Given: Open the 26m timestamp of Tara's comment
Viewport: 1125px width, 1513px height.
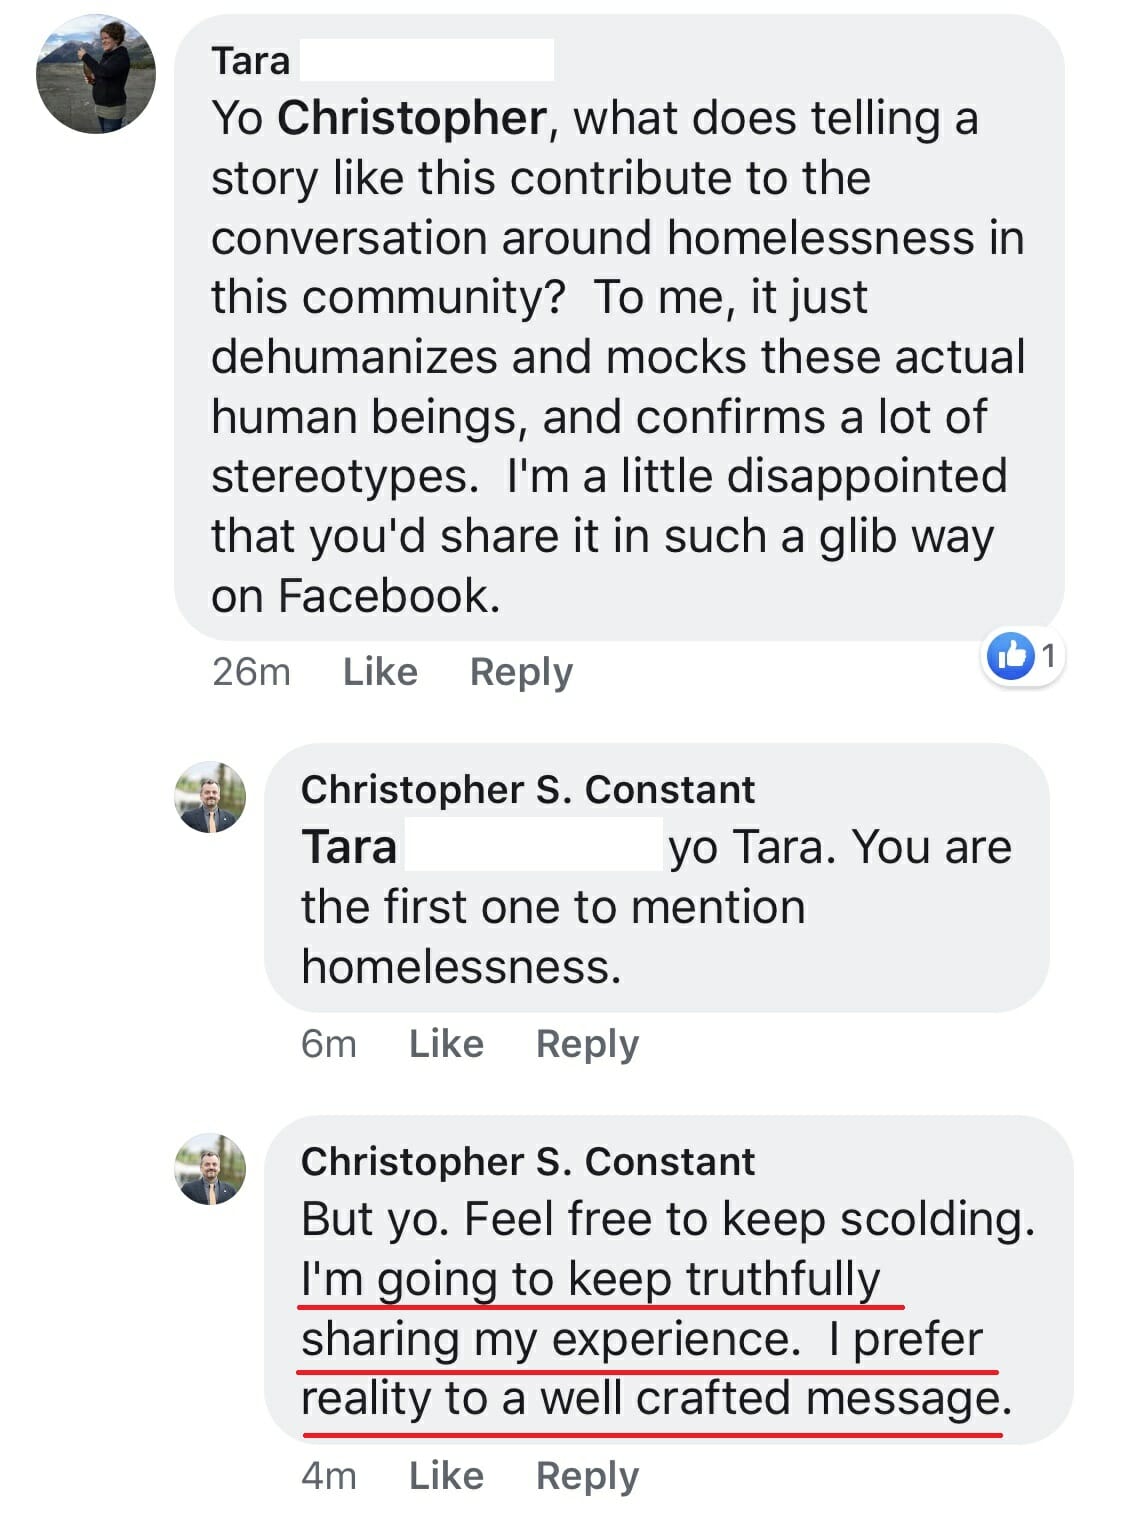Looking at the screenshot, I should point(251,671).
